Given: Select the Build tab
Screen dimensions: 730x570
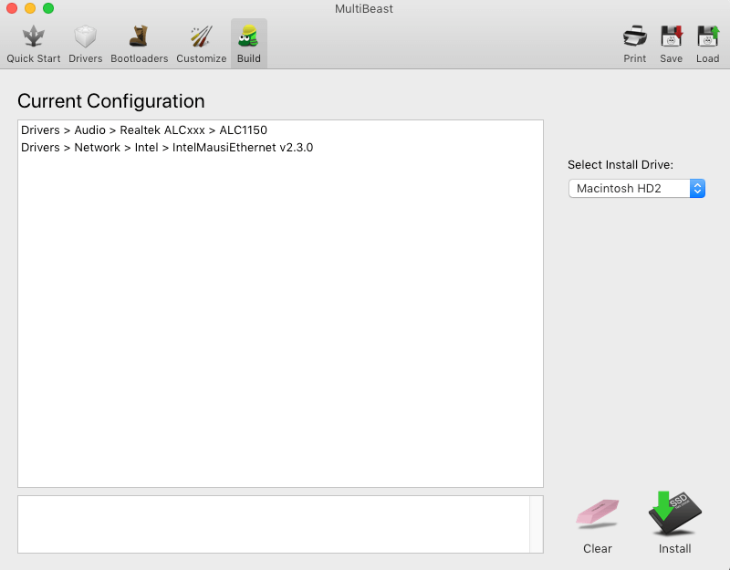Looking at the screenshot, I should pos(249,44).
